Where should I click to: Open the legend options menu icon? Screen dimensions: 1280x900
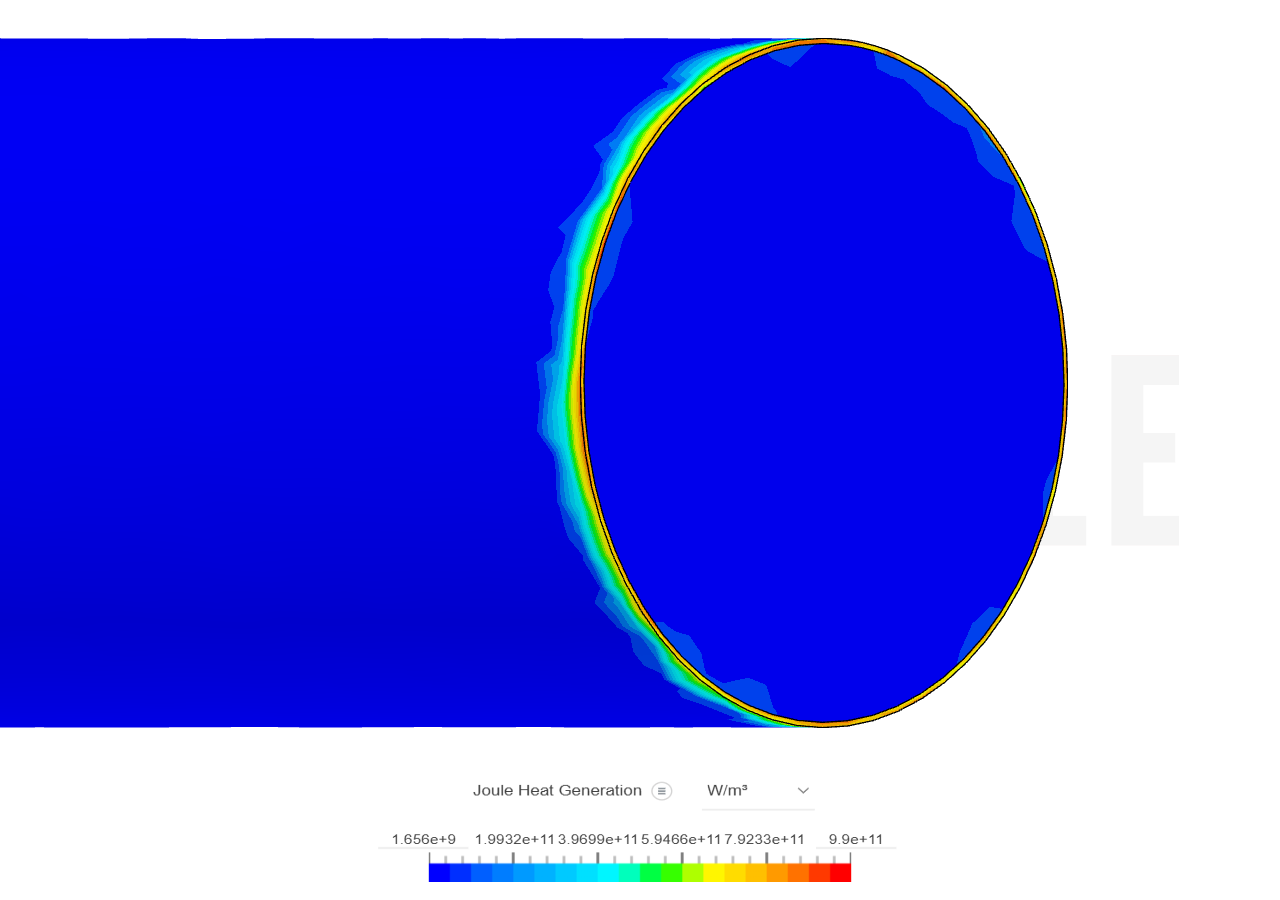(x=661, y=791)
